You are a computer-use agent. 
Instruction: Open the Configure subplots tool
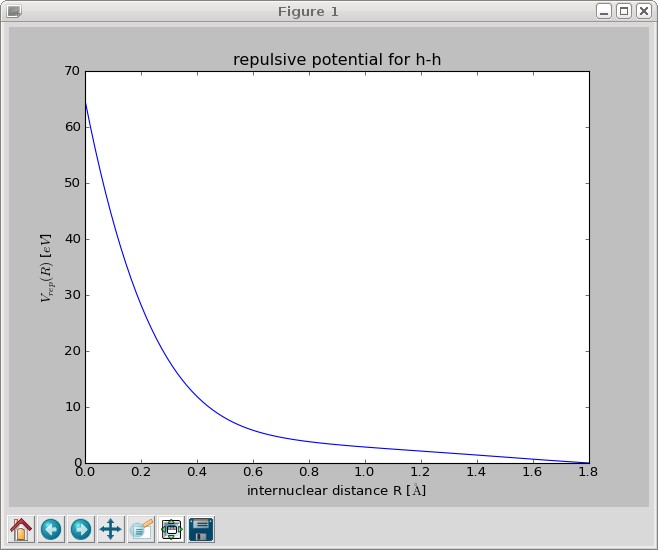point(171,529)
